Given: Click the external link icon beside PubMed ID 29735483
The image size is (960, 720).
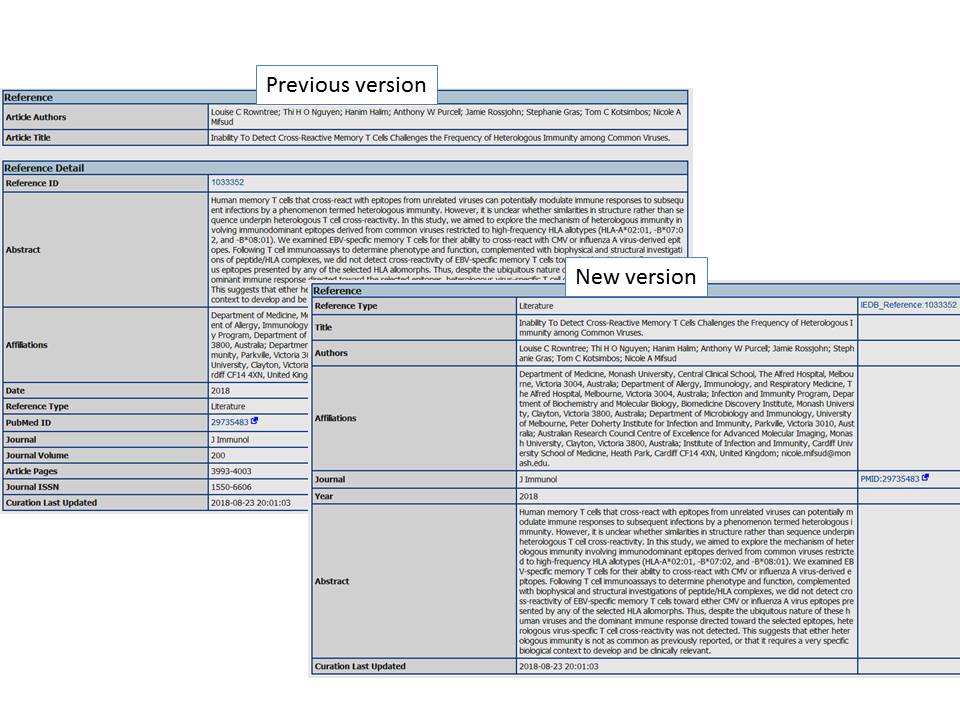Looking at the screenshot, I should [x=254, y=421].
